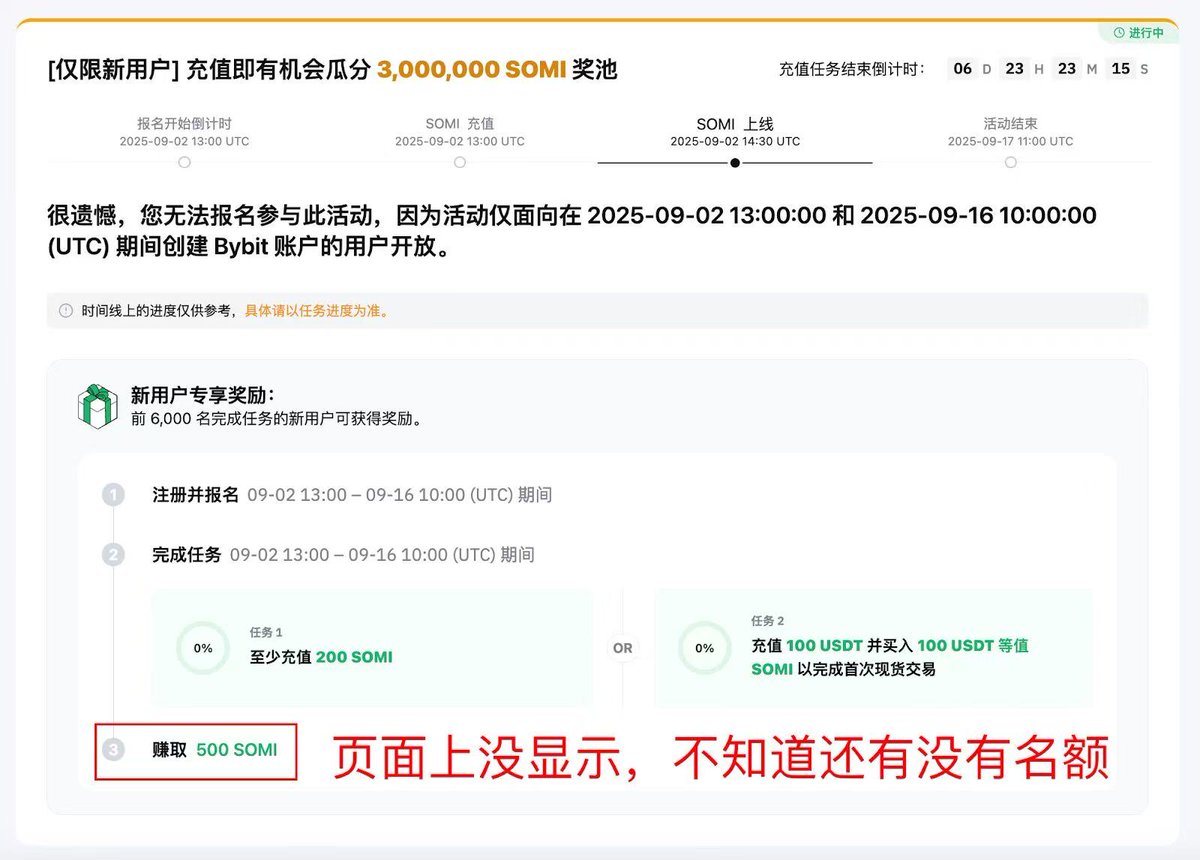Click the green gift box icon
Image resolution: width=1200 pixels, height=860 pixels.
click(98, 406)
